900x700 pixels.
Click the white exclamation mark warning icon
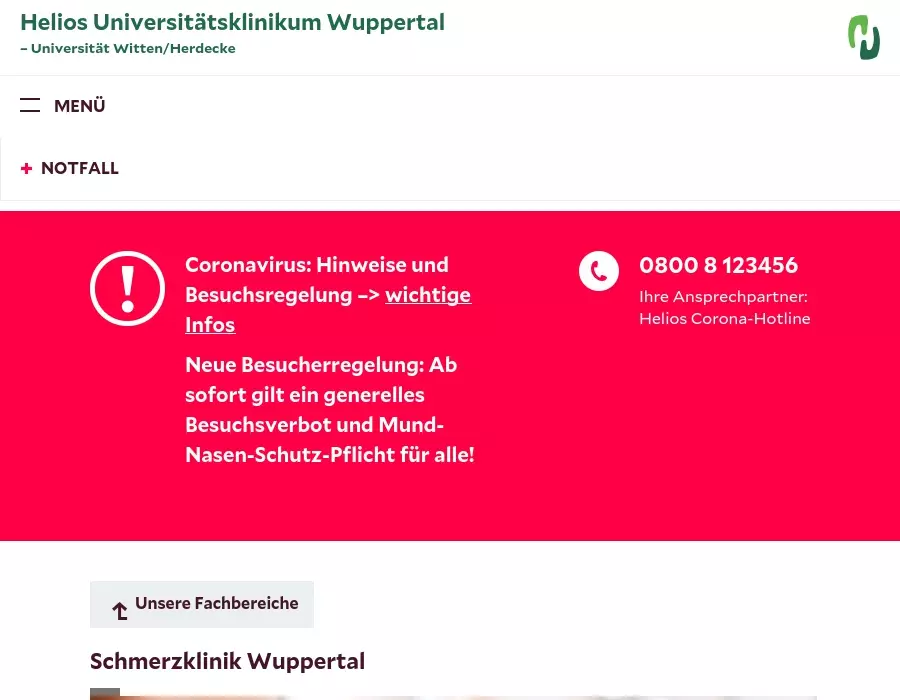127,289
